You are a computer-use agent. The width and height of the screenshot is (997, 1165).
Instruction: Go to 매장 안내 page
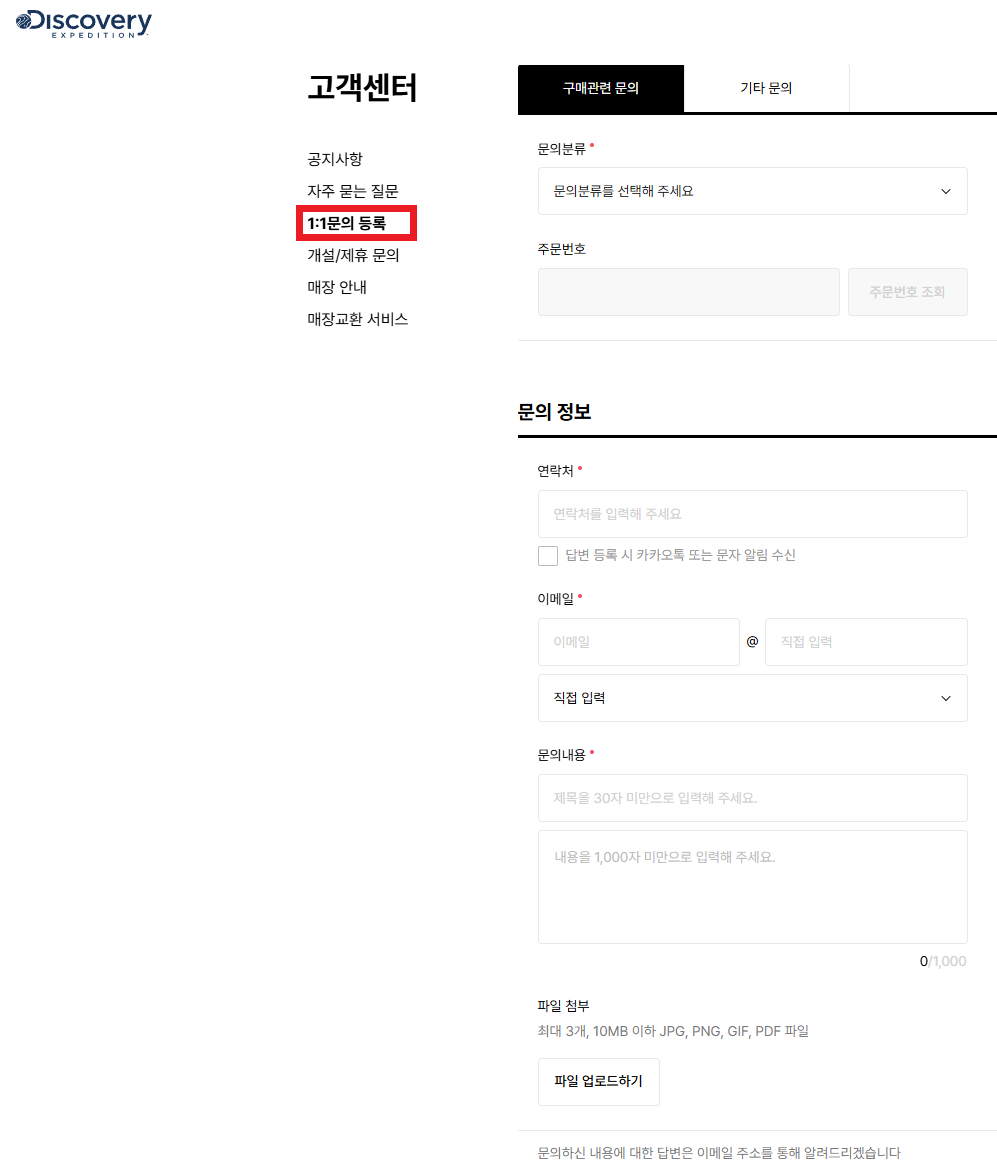337,287
